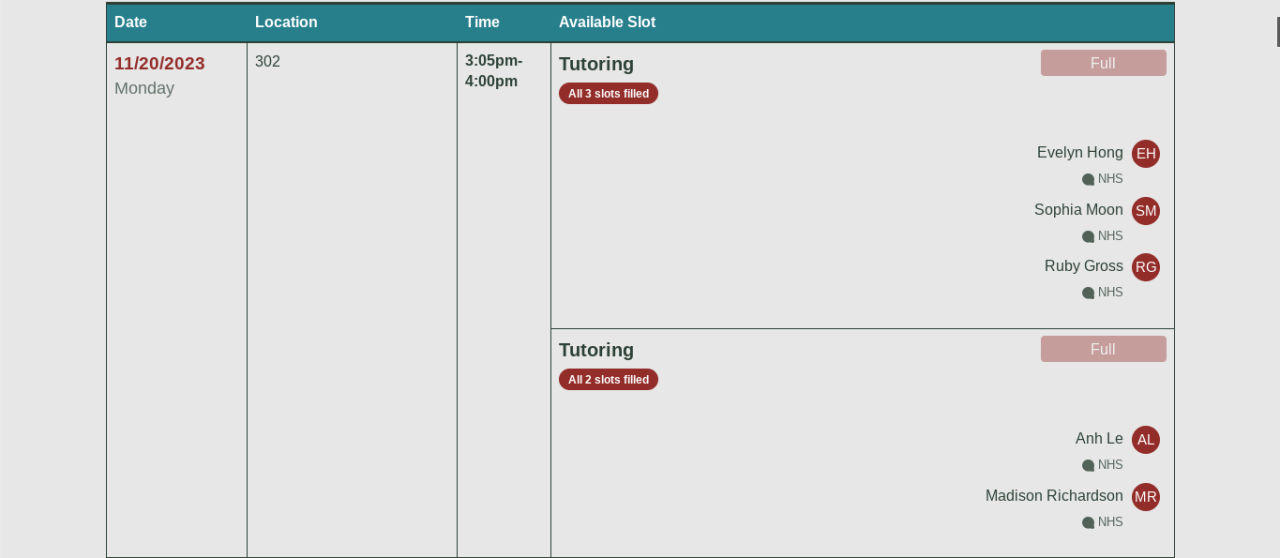Click the name Madison Richardson
Screen dimensions: 1280x558
[x=1053, y=496]
